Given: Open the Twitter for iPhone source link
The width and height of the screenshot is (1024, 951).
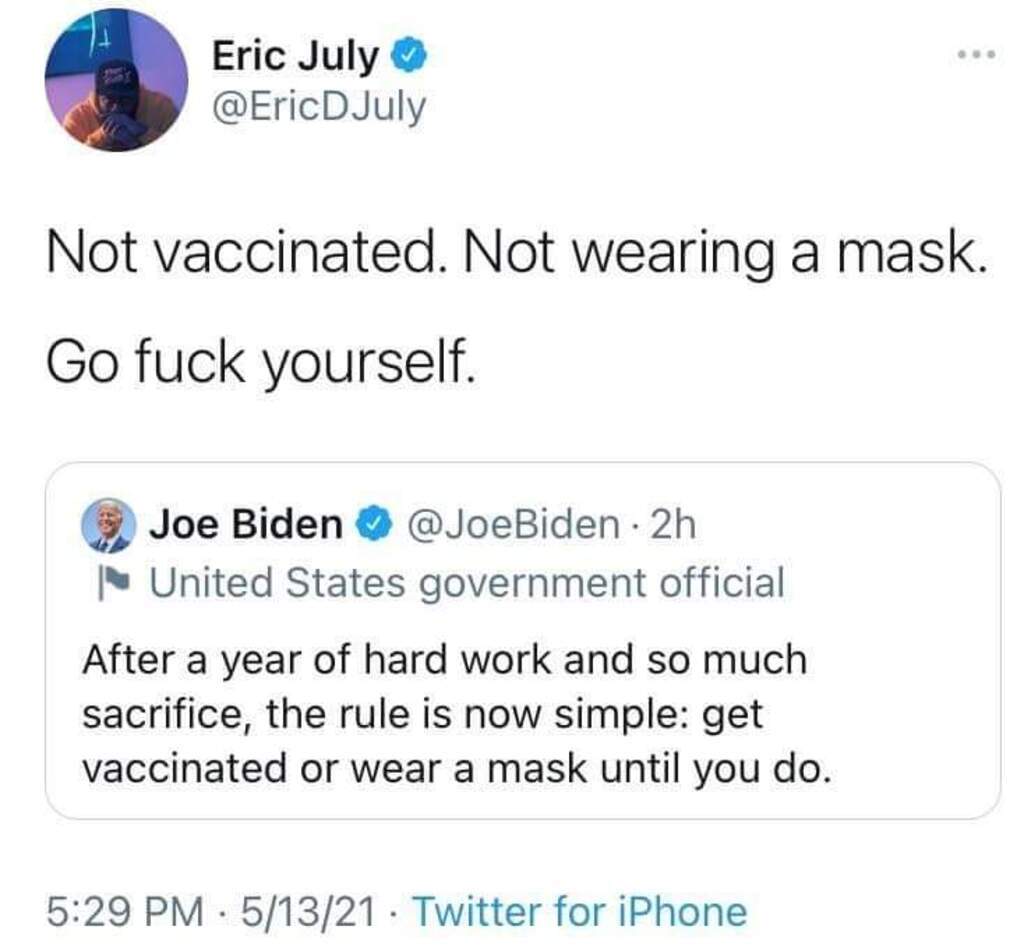Looking at the screenshot, I should pos(579,911).
